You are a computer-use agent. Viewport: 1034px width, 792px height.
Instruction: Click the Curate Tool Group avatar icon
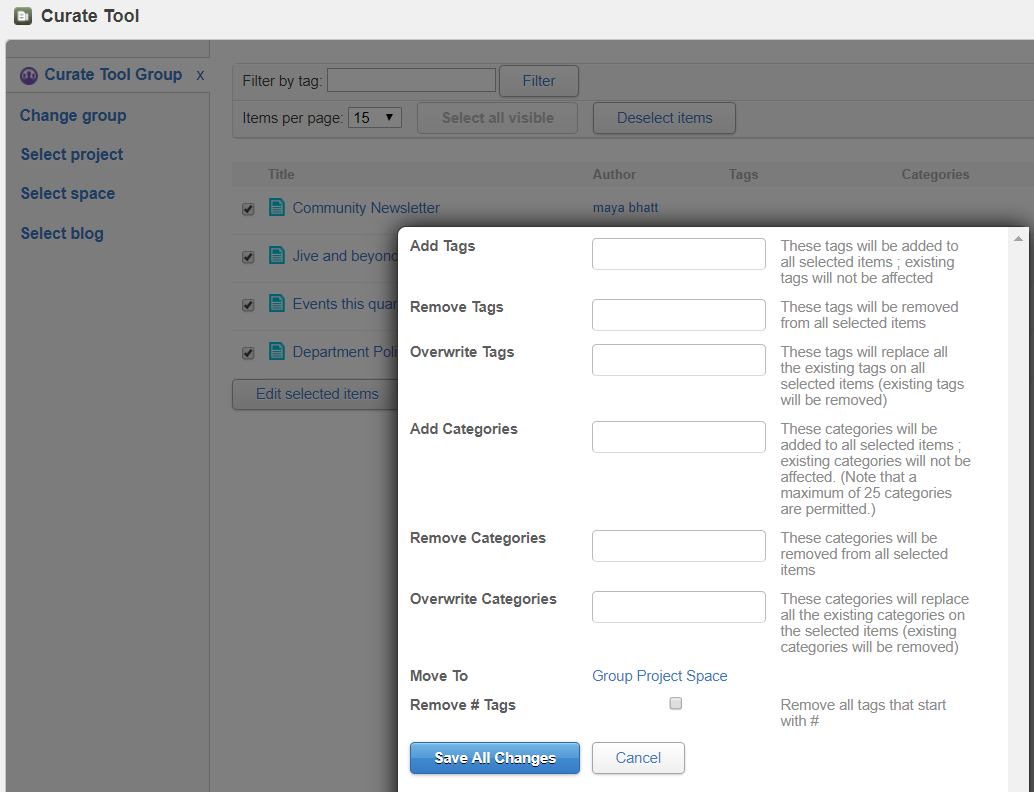click(x=29, y=74)
